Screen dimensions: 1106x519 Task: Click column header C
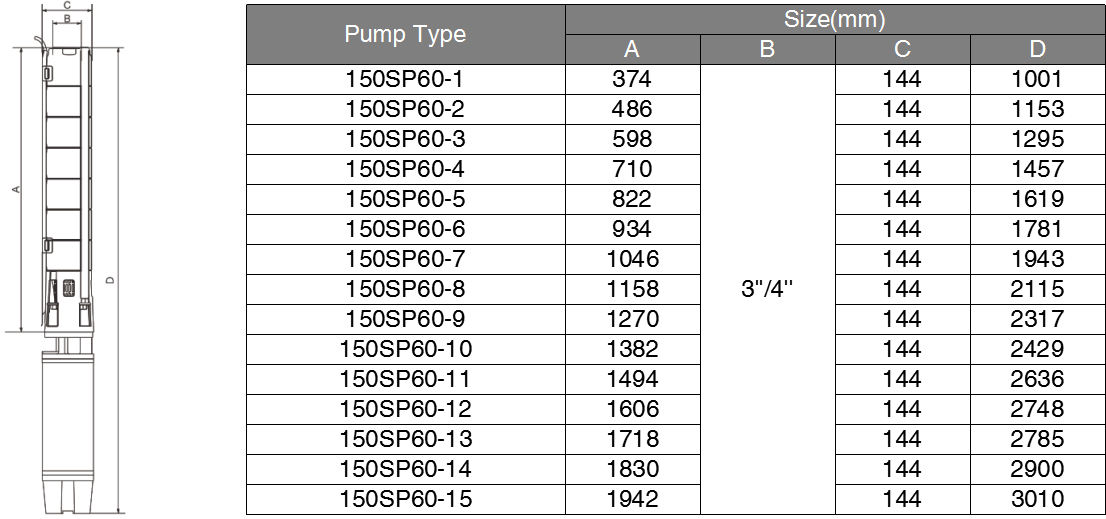(902, 49)
